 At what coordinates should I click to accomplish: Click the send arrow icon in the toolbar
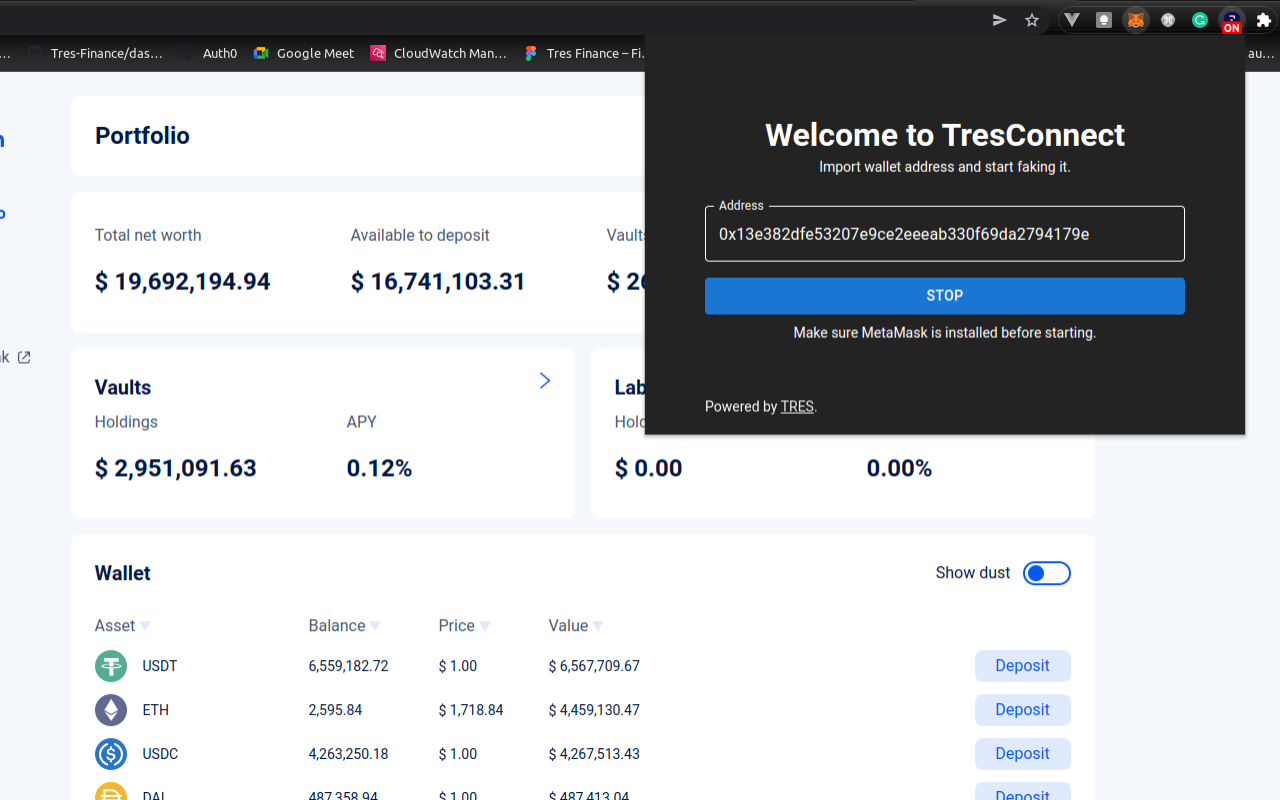[x=998, y=19]
